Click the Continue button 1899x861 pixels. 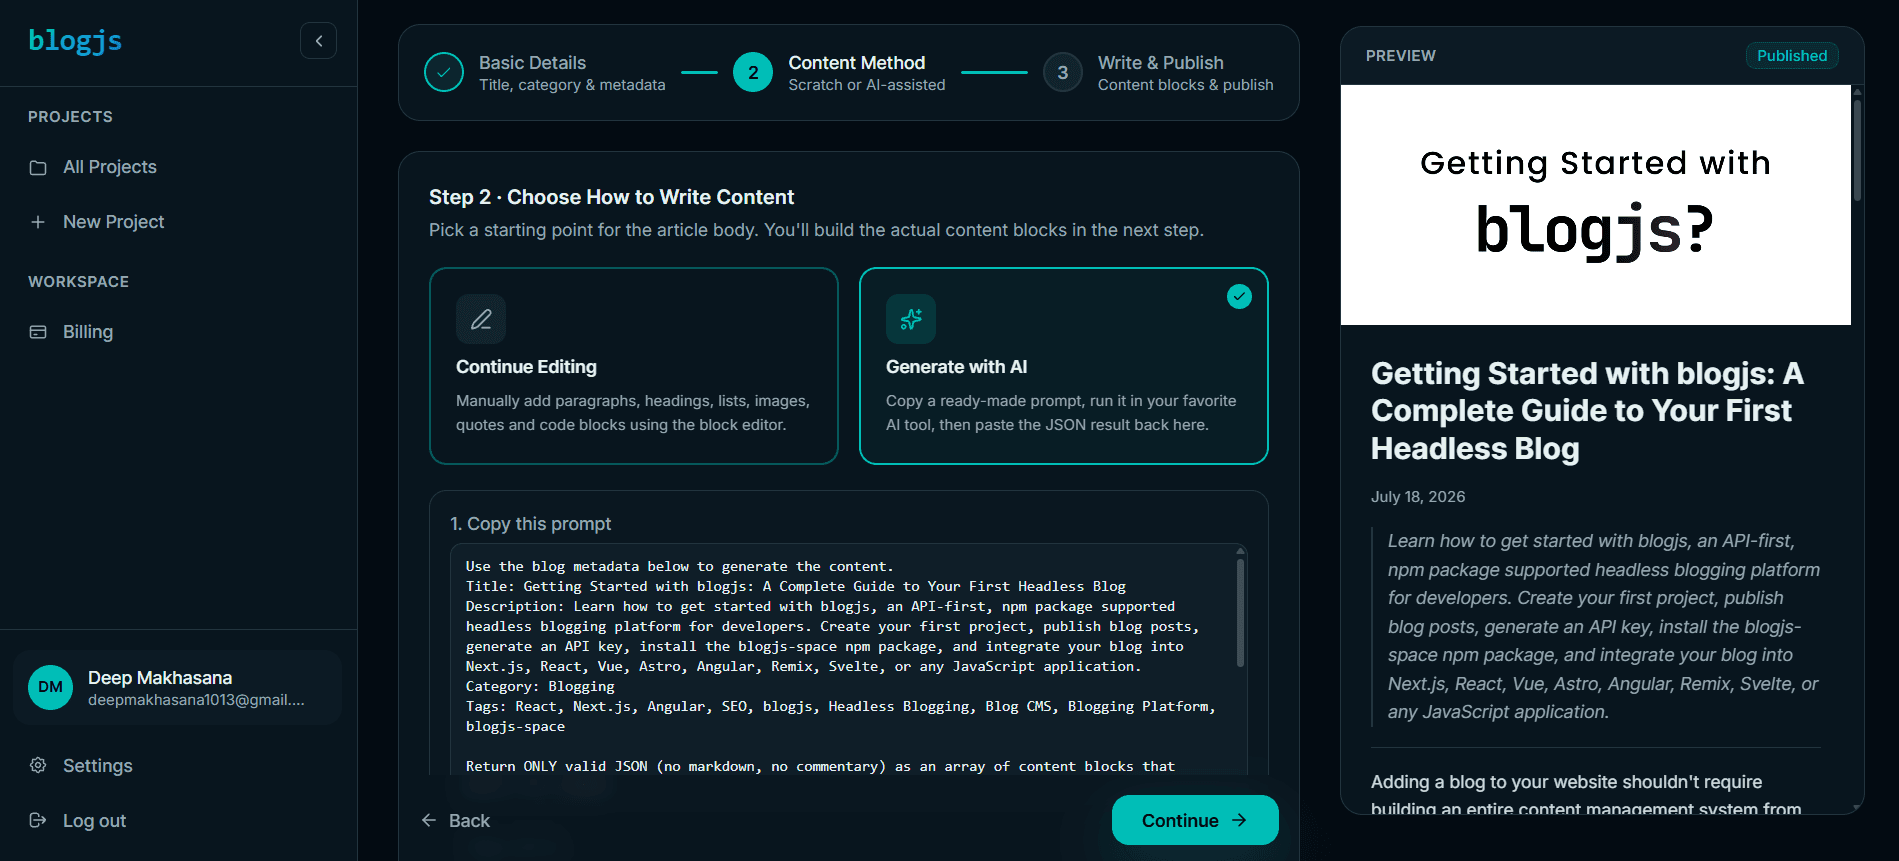click(1195, 820)
